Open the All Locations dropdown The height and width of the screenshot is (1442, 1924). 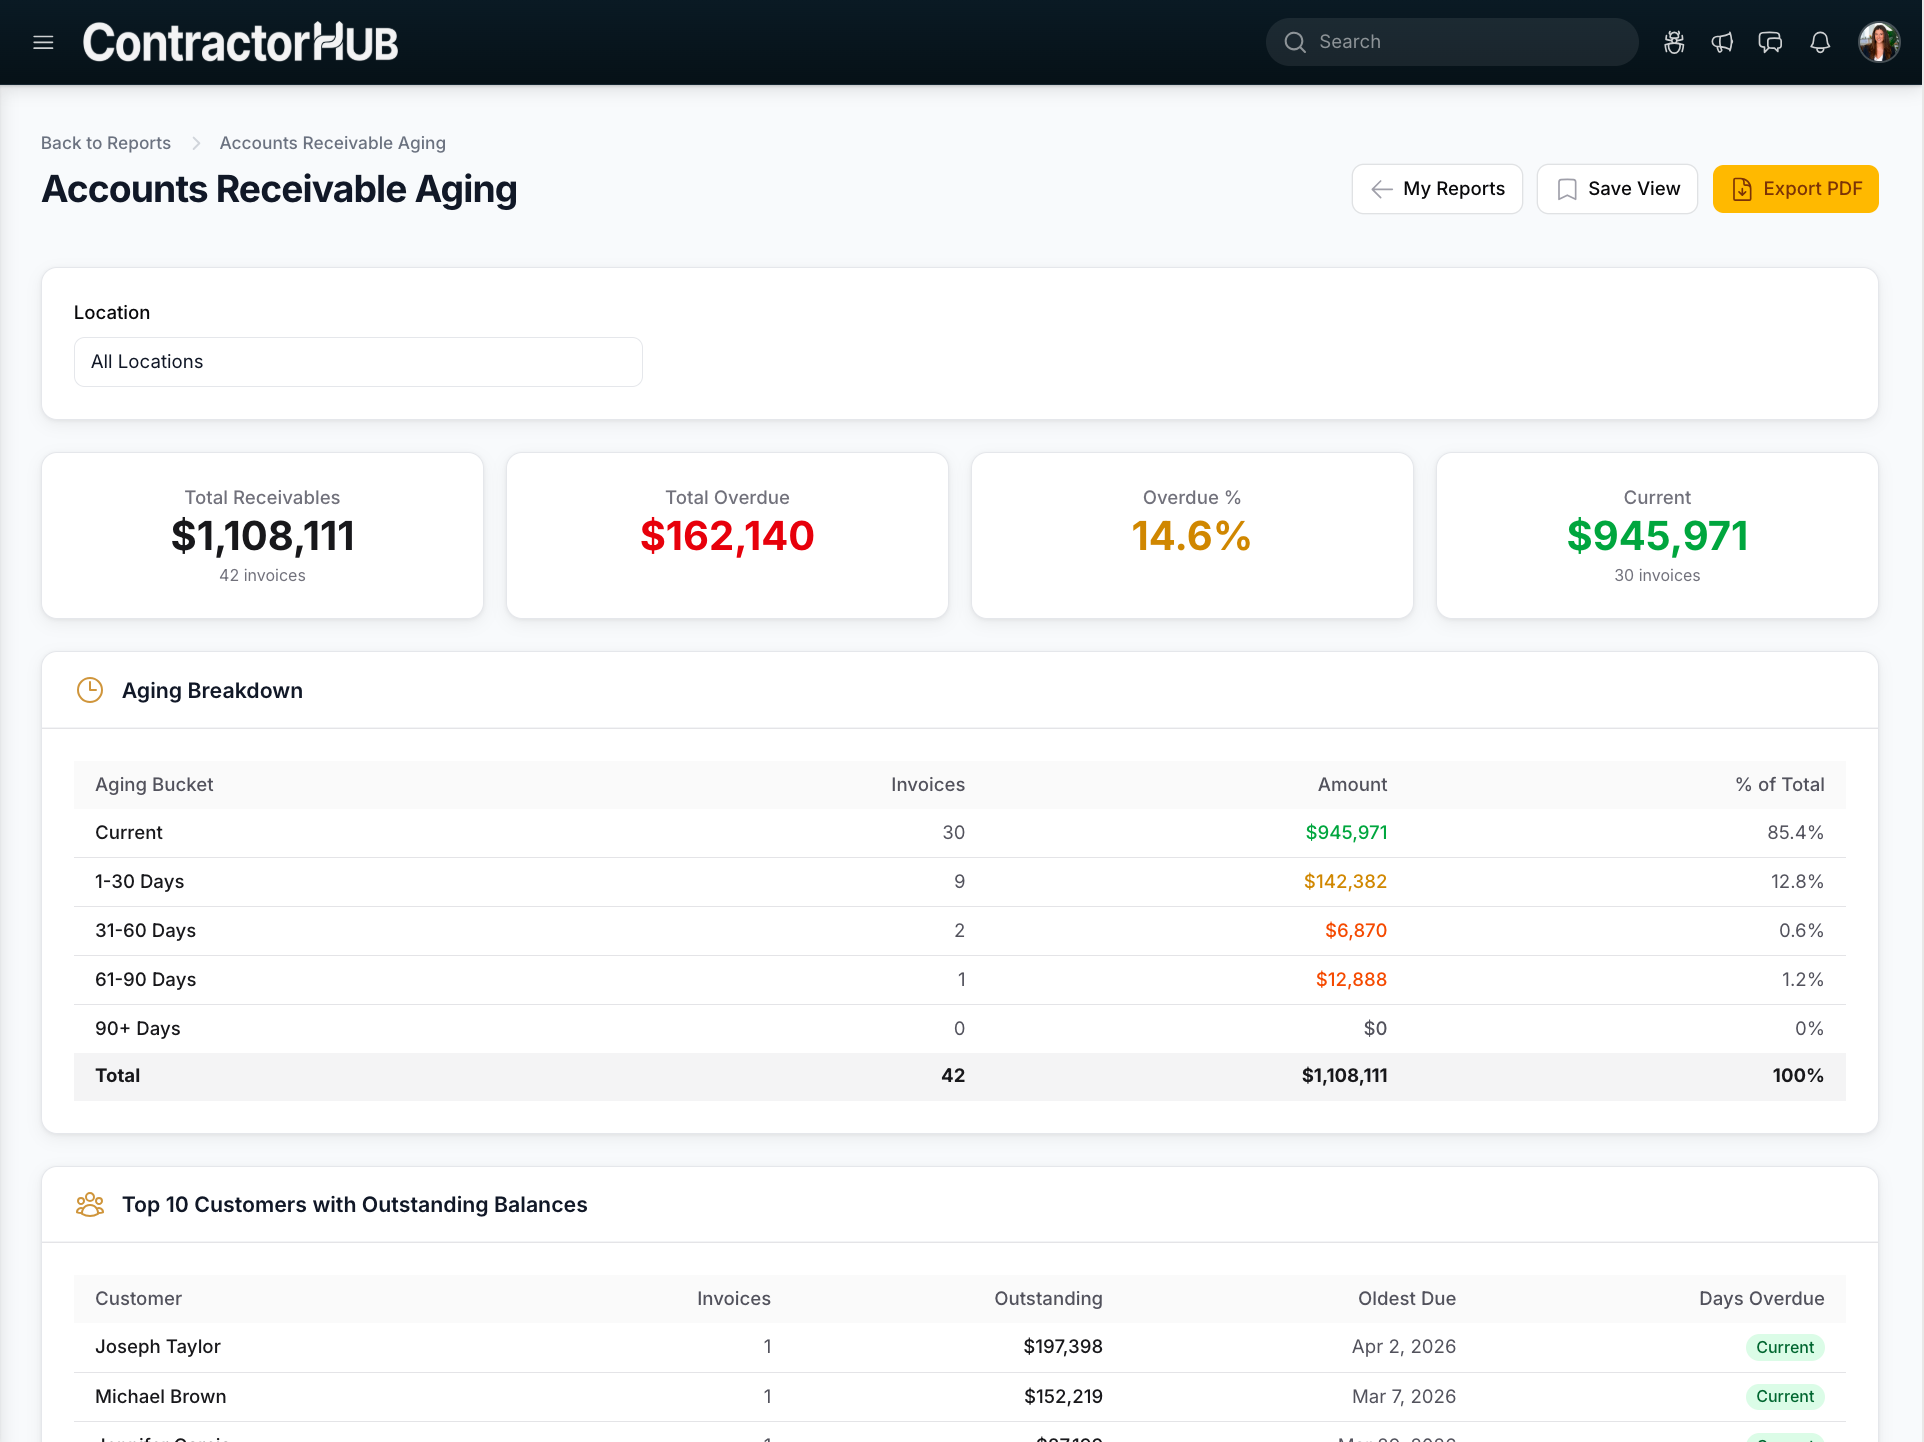coord(358,361)
